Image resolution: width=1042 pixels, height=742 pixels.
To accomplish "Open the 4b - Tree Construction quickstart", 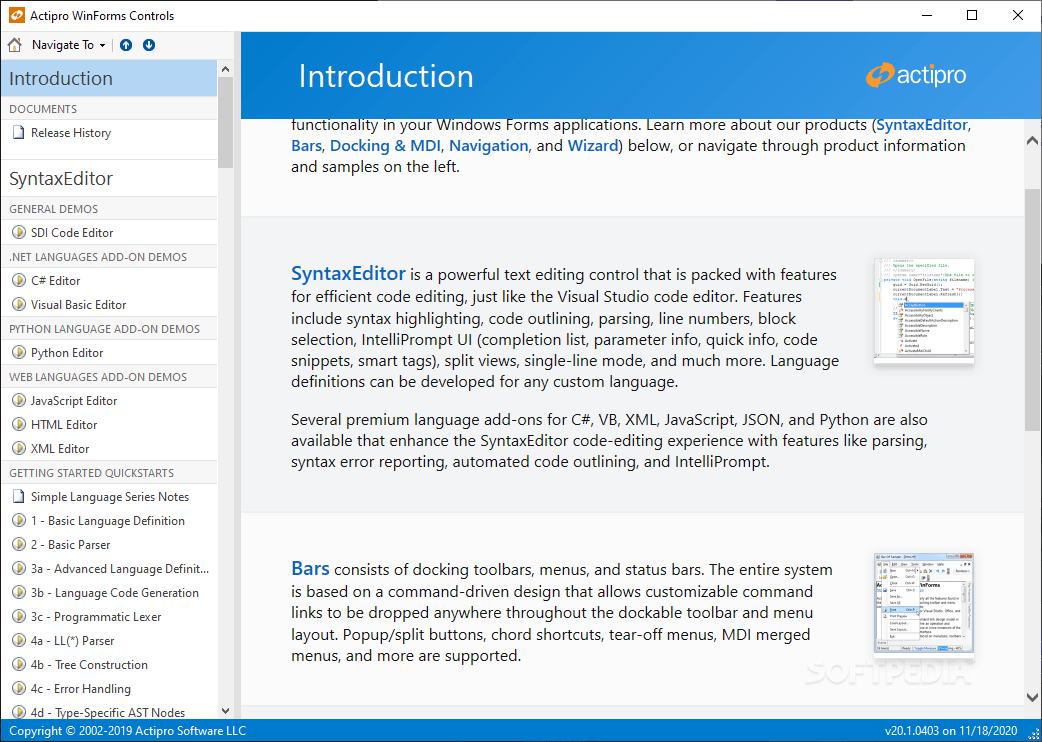I will (89, 665).
